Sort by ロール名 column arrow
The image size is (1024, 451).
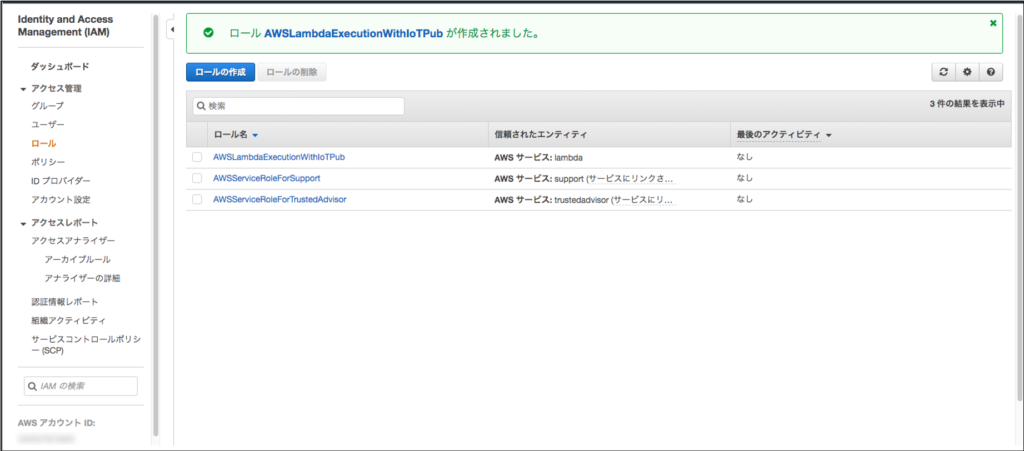256,135
